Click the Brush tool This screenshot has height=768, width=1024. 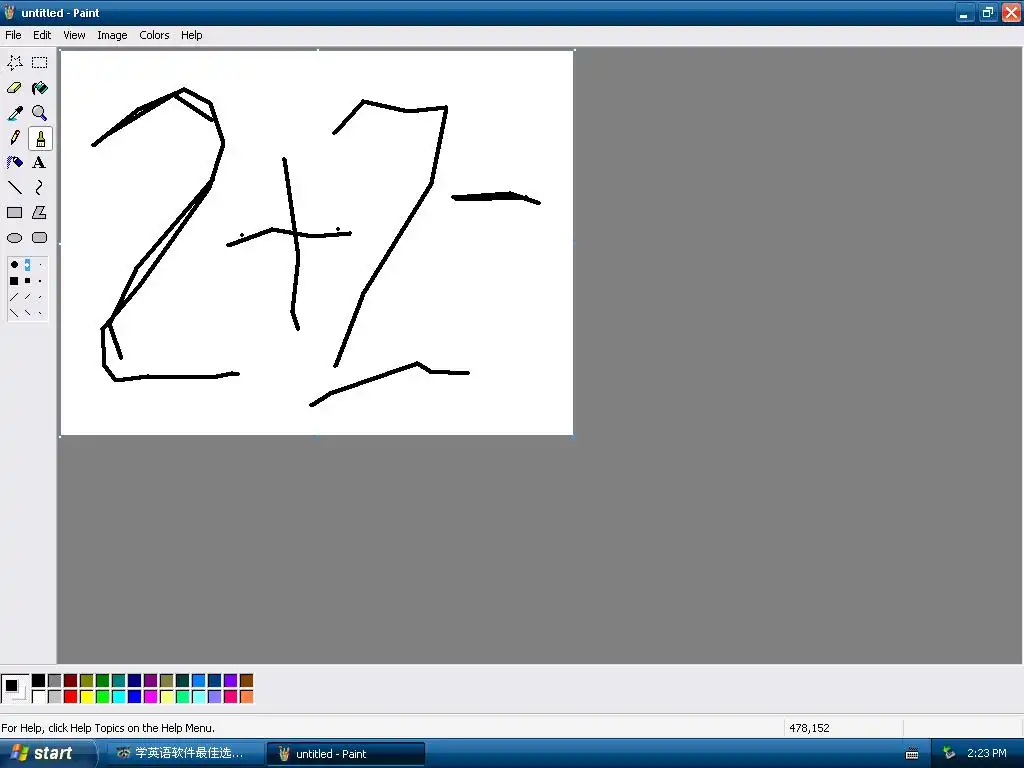click(40, 138)
